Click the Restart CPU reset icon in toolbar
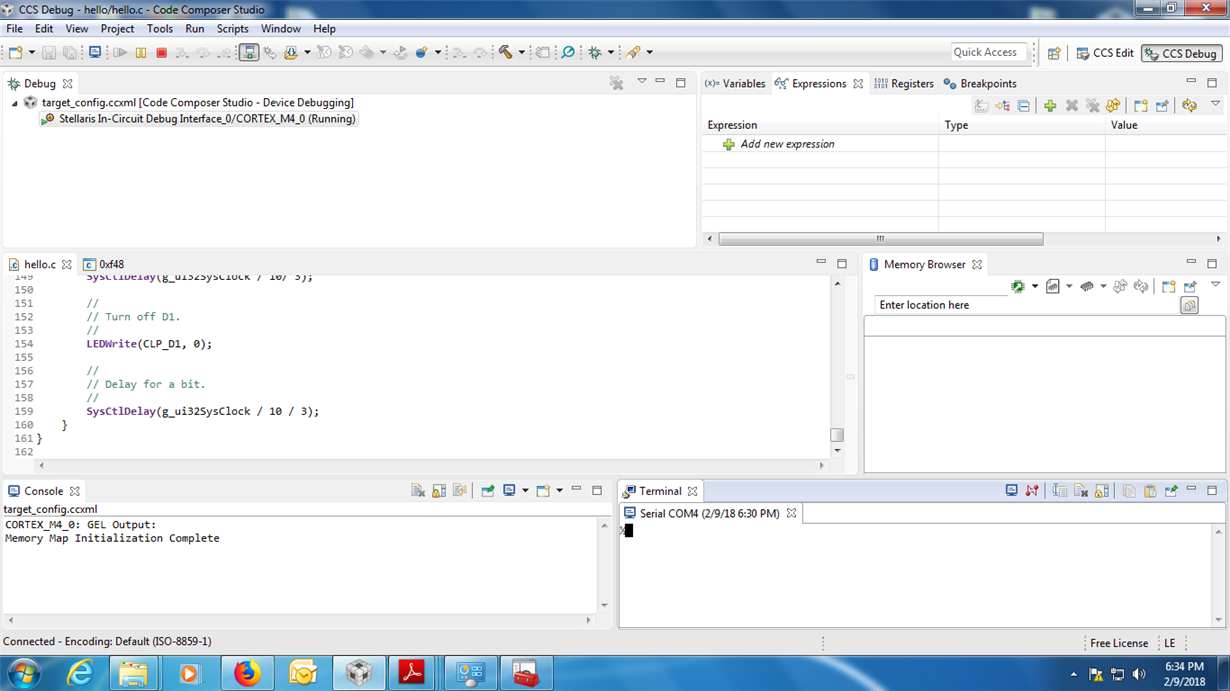The height and width of the screenshot is (691, 1230). click(x=400, y=52)
